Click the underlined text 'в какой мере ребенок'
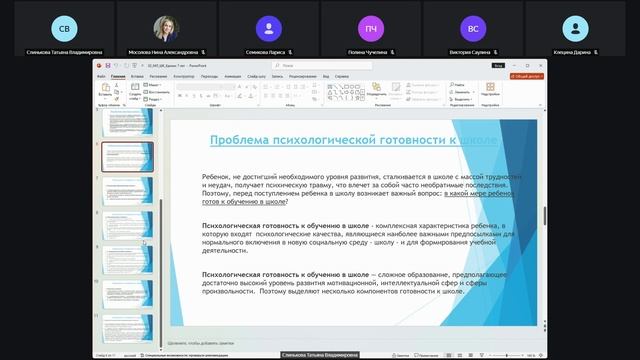The image size is (640, 360). 479,193
